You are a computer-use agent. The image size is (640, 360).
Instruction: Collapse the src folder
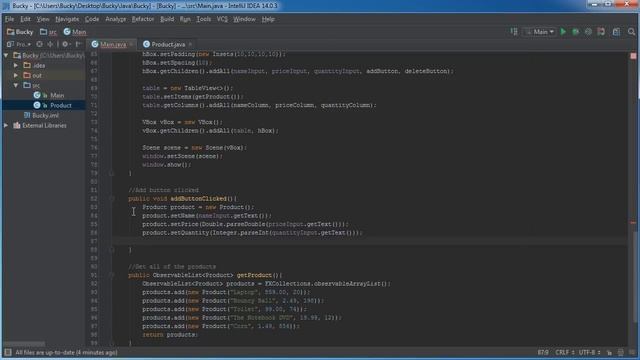click(16, 85)
